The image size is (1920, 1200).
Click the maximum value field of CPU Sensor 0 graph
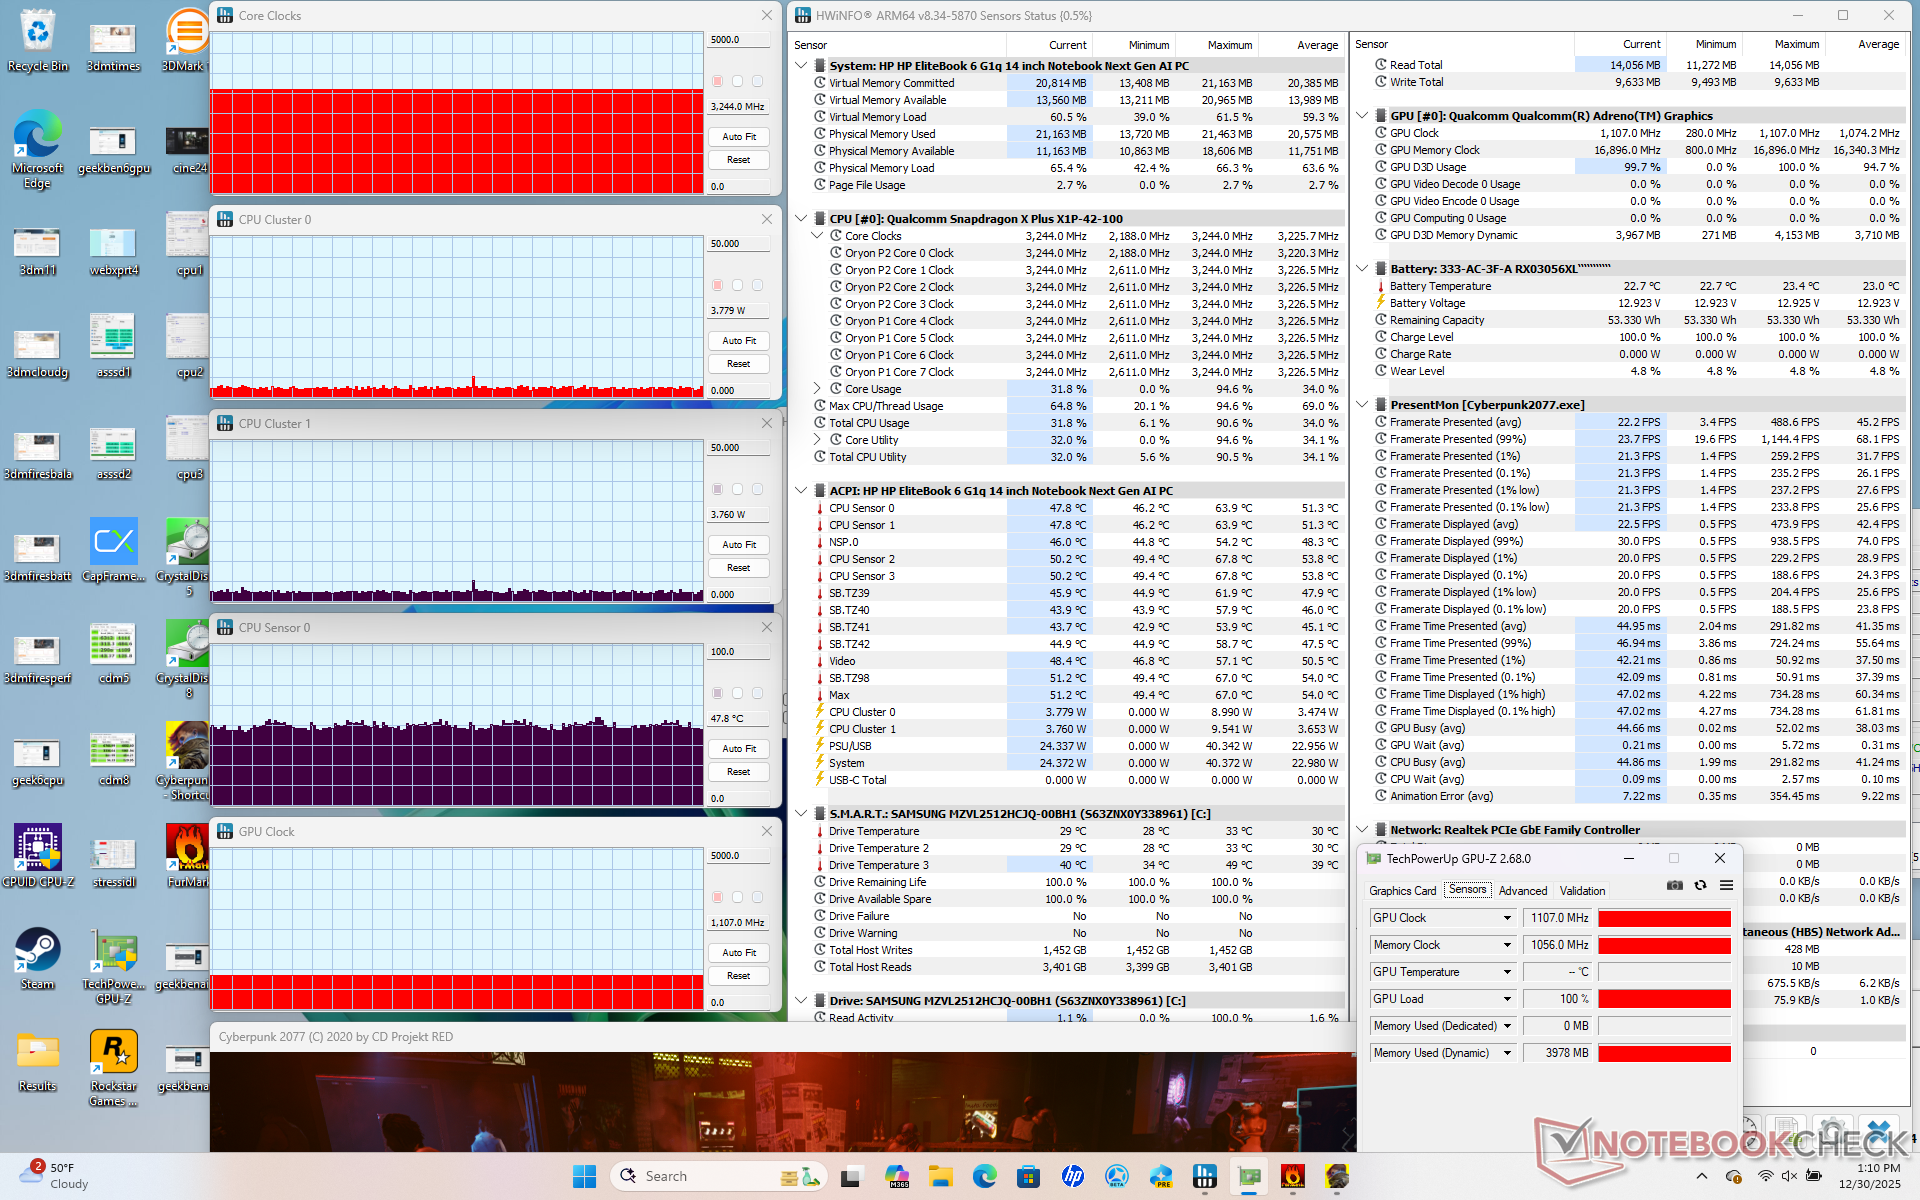pyautogui.click(x=738, y=652)
